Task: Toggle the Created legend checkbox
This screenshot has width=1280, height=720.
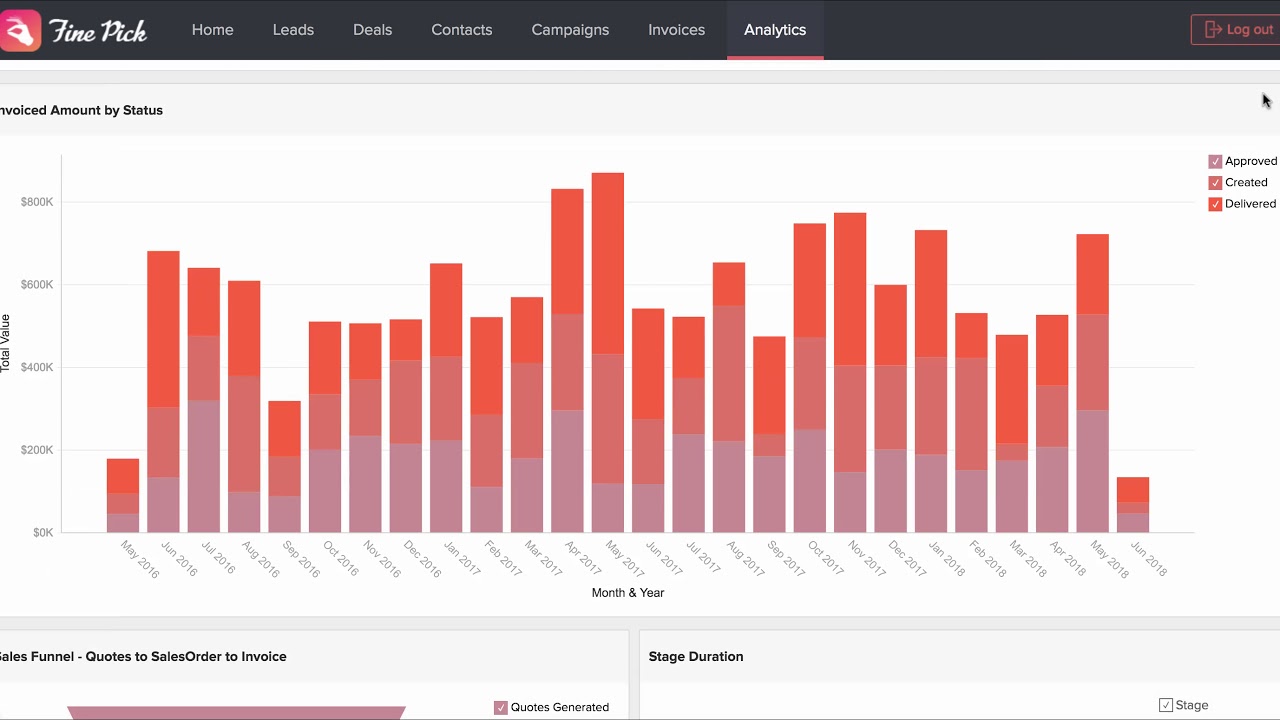Action: [1215, 182]
